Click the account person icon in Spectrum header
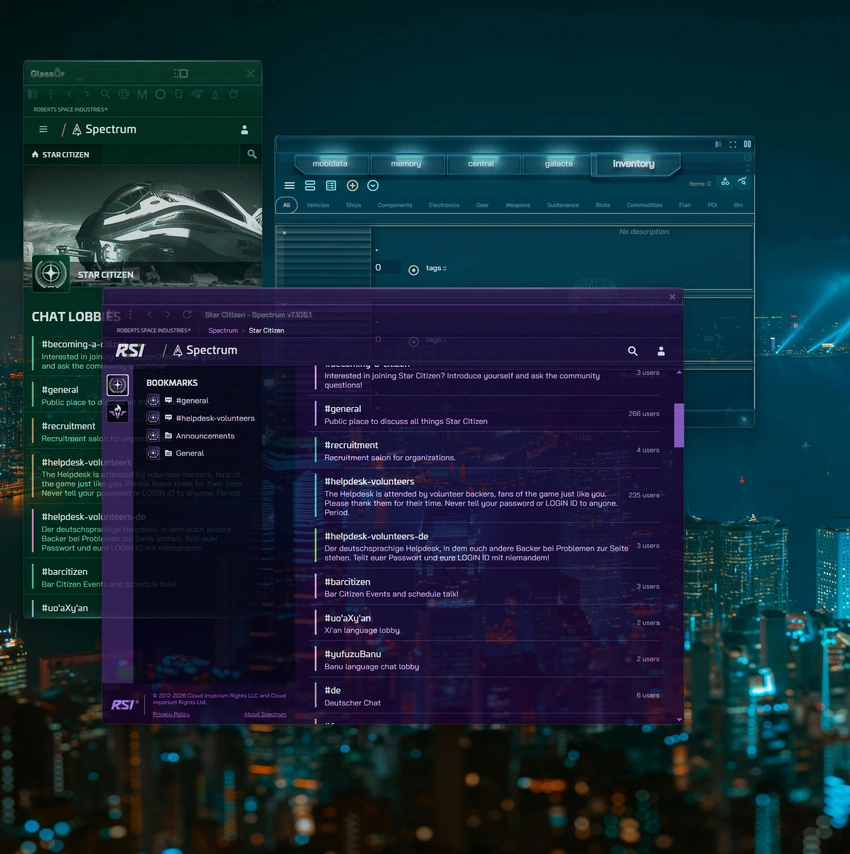This screenshot has height=854, width=850. coord(244,129)
